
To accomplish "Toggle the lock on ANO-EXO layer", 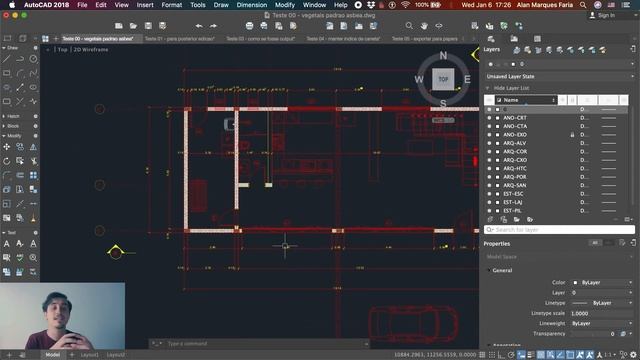I will pos(572,135).
